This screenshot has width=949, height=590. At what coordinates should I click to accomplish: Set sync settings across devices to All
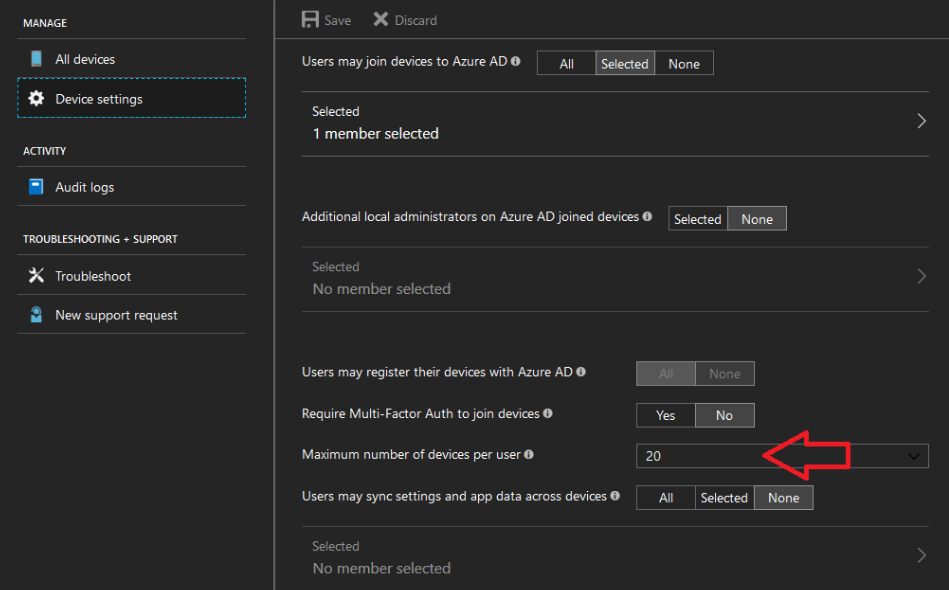tap(666, 497)
